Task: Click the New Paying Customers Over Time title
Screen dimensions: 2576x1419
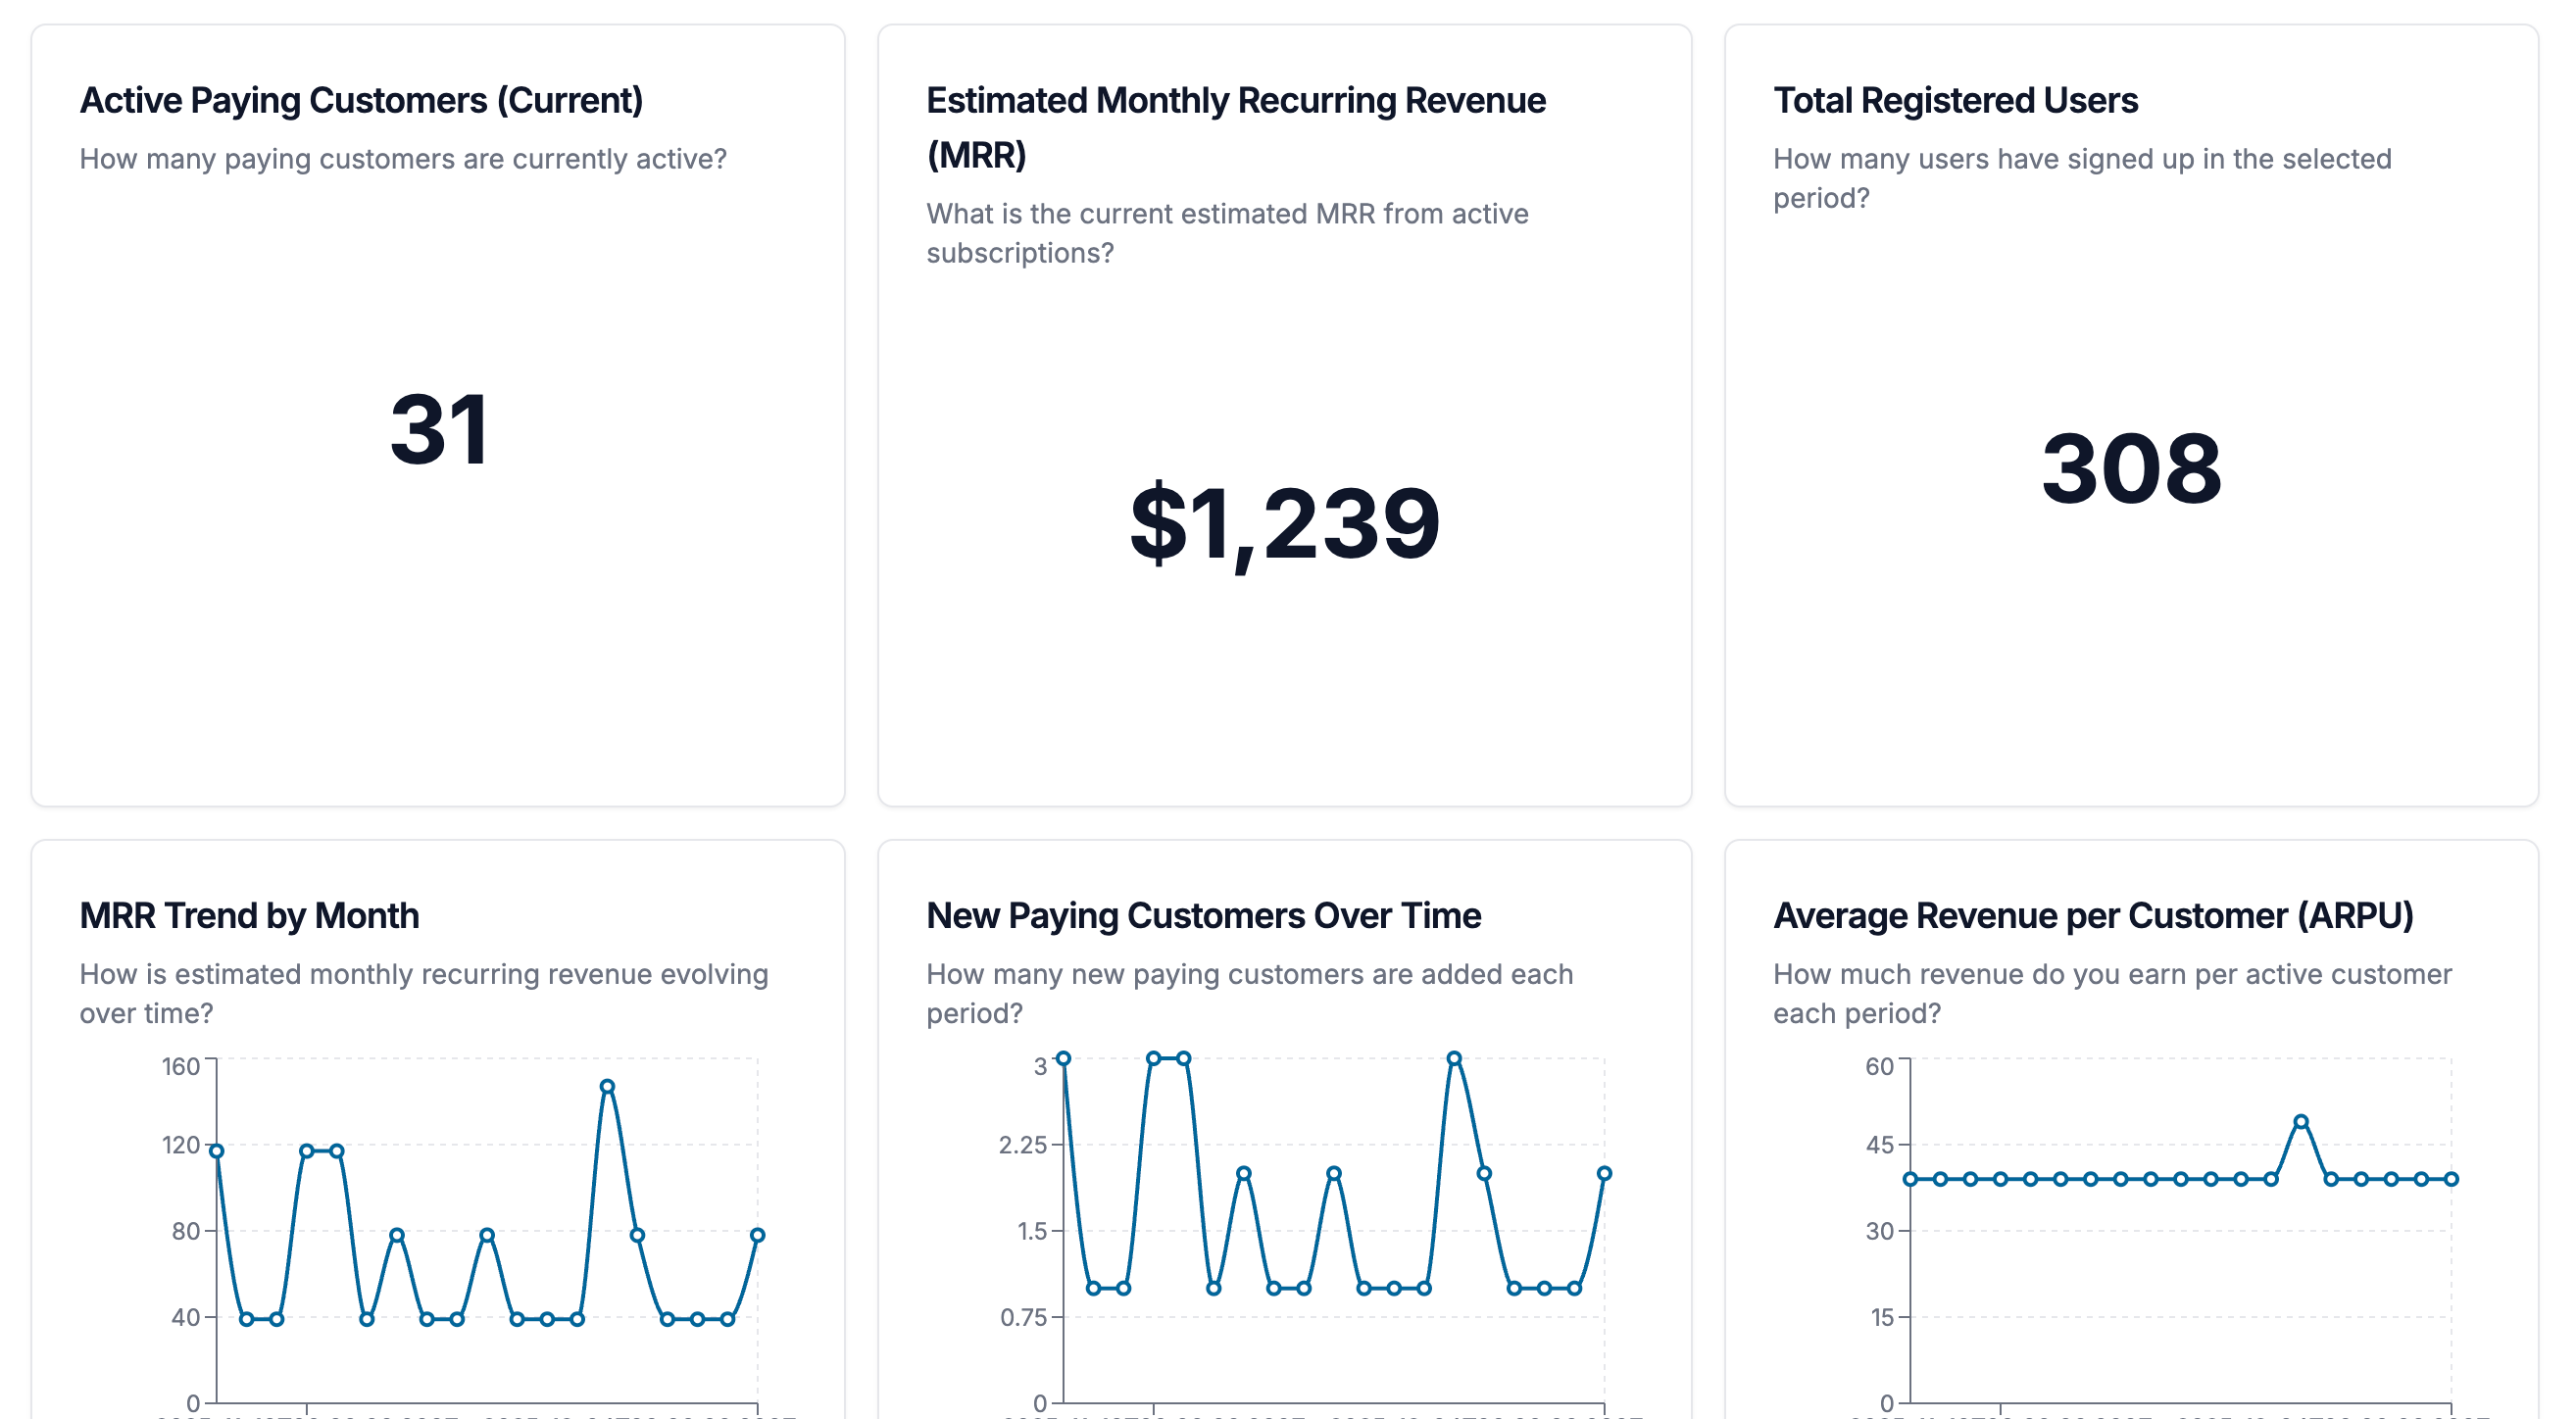Action: [1203, 916]
